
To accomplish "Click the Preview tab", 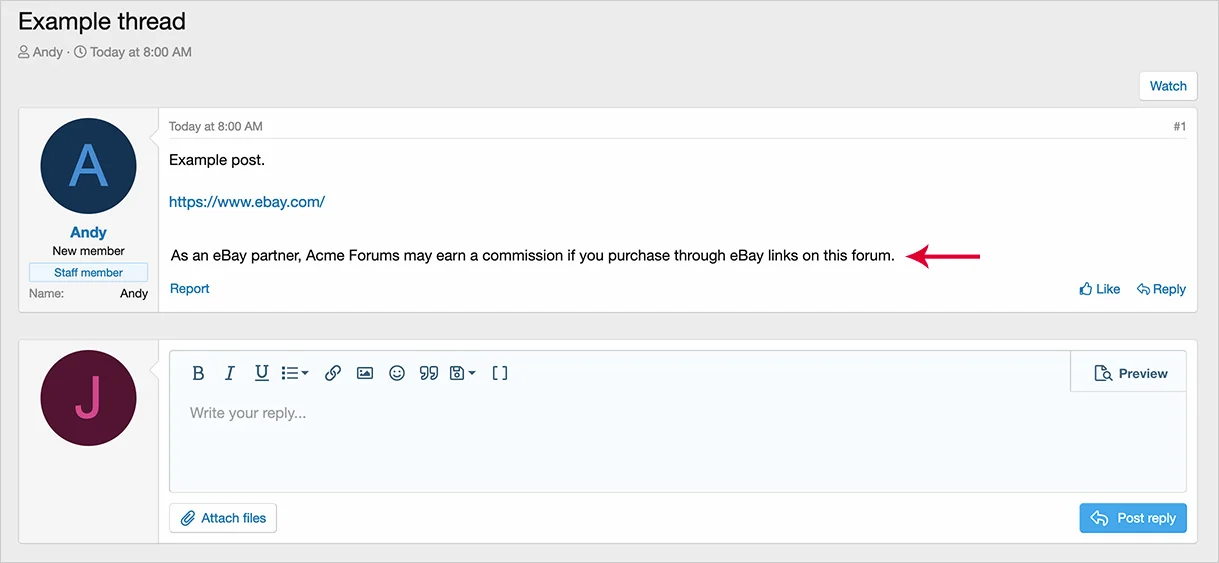I will (1130, 373).
